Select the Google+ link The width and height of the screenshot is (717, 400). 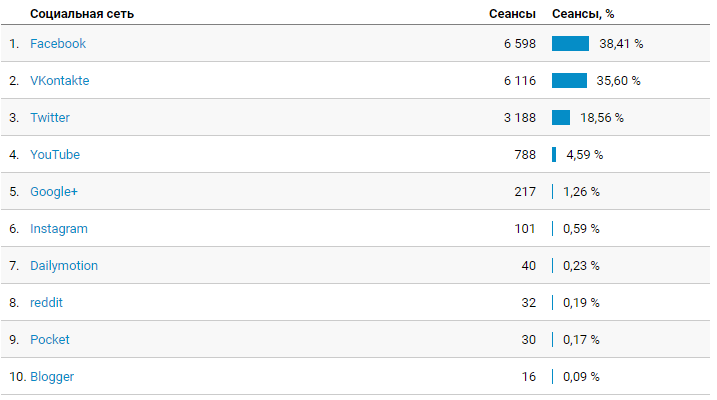[x=54, y=192]
